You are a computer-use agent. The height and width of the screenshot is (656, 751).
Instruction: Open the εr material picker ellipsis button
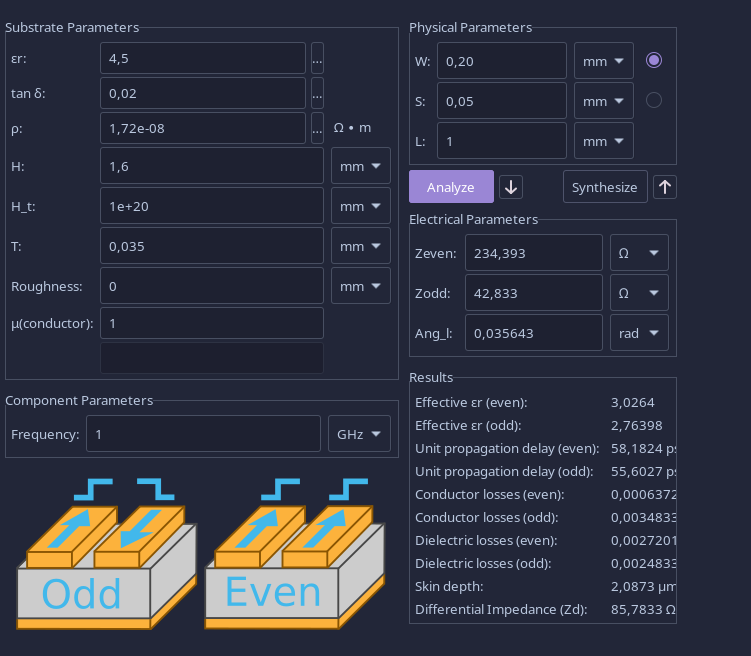click(317, 59)
